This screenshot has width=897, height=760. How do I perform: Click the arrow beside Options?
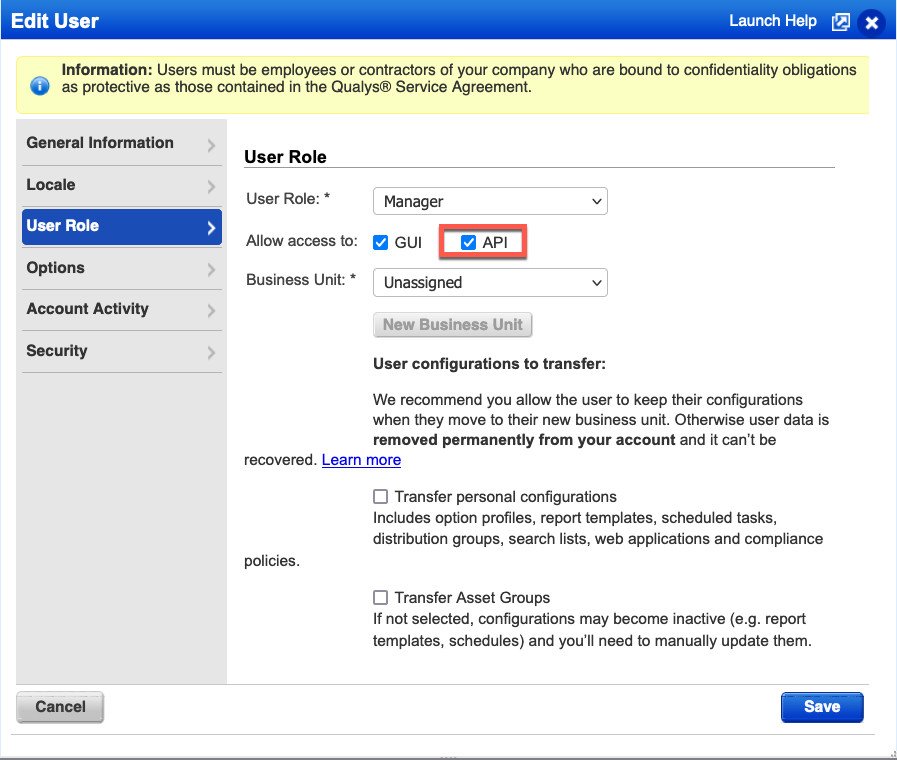211,269
